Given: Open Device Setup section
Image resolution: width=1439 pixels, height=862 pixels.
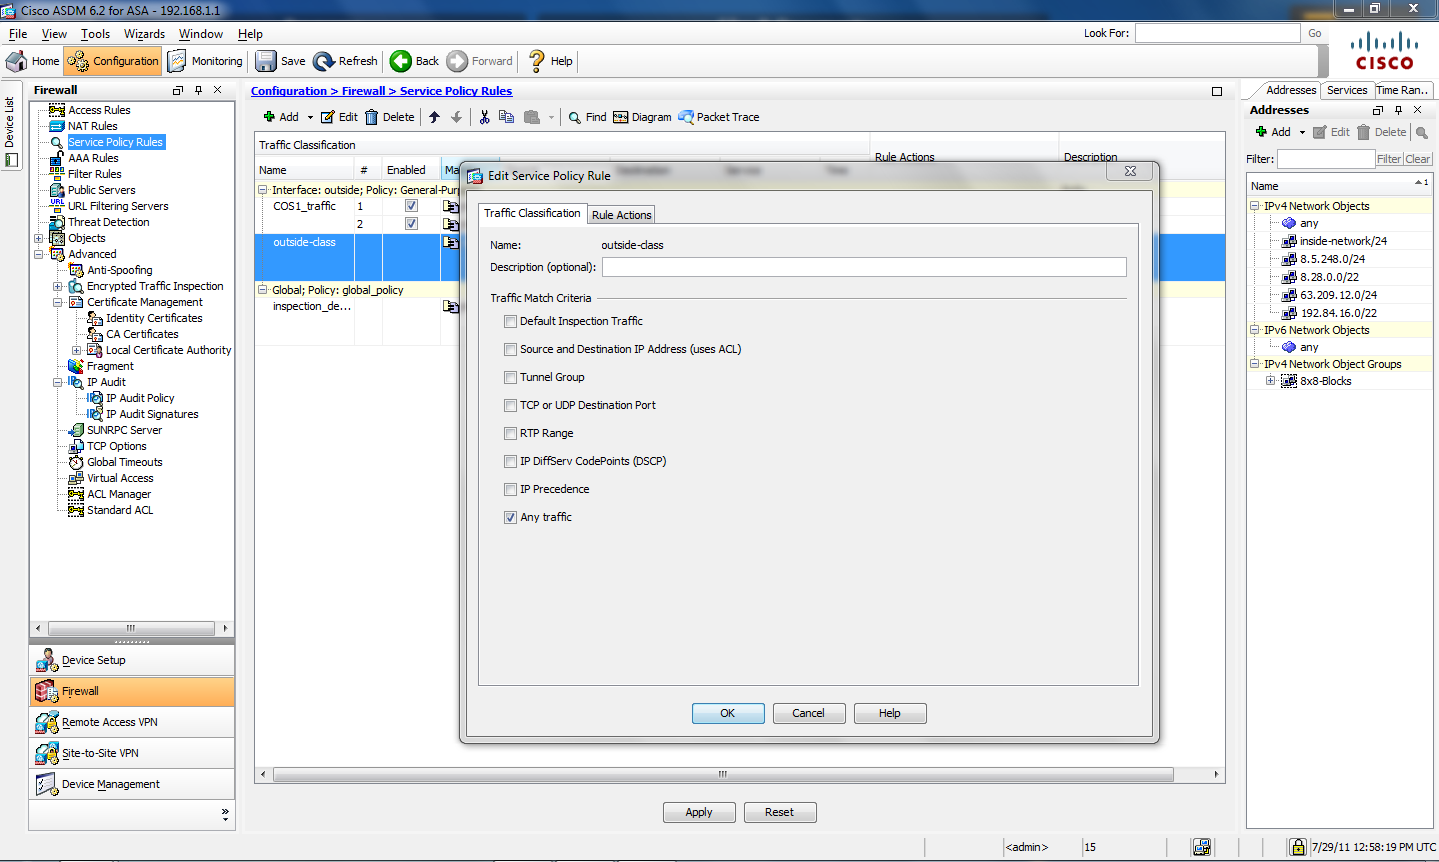Looking at the screenshot, I should click(132, 660).
